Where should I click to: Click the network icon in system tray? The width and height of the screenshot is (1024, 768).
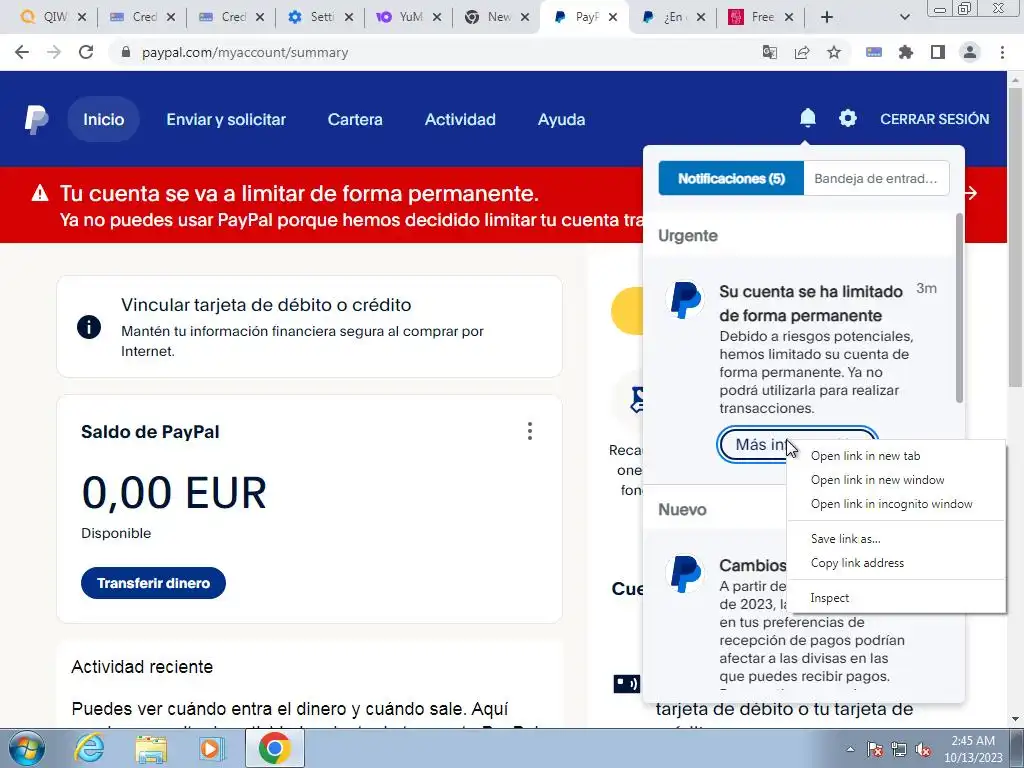(899, 750)
